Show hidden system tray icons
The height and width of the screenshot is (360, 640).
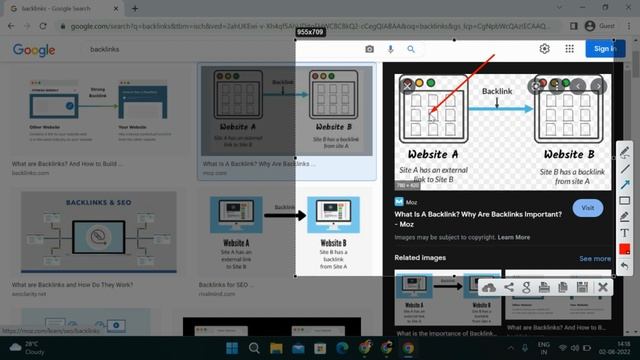(511, 348)
